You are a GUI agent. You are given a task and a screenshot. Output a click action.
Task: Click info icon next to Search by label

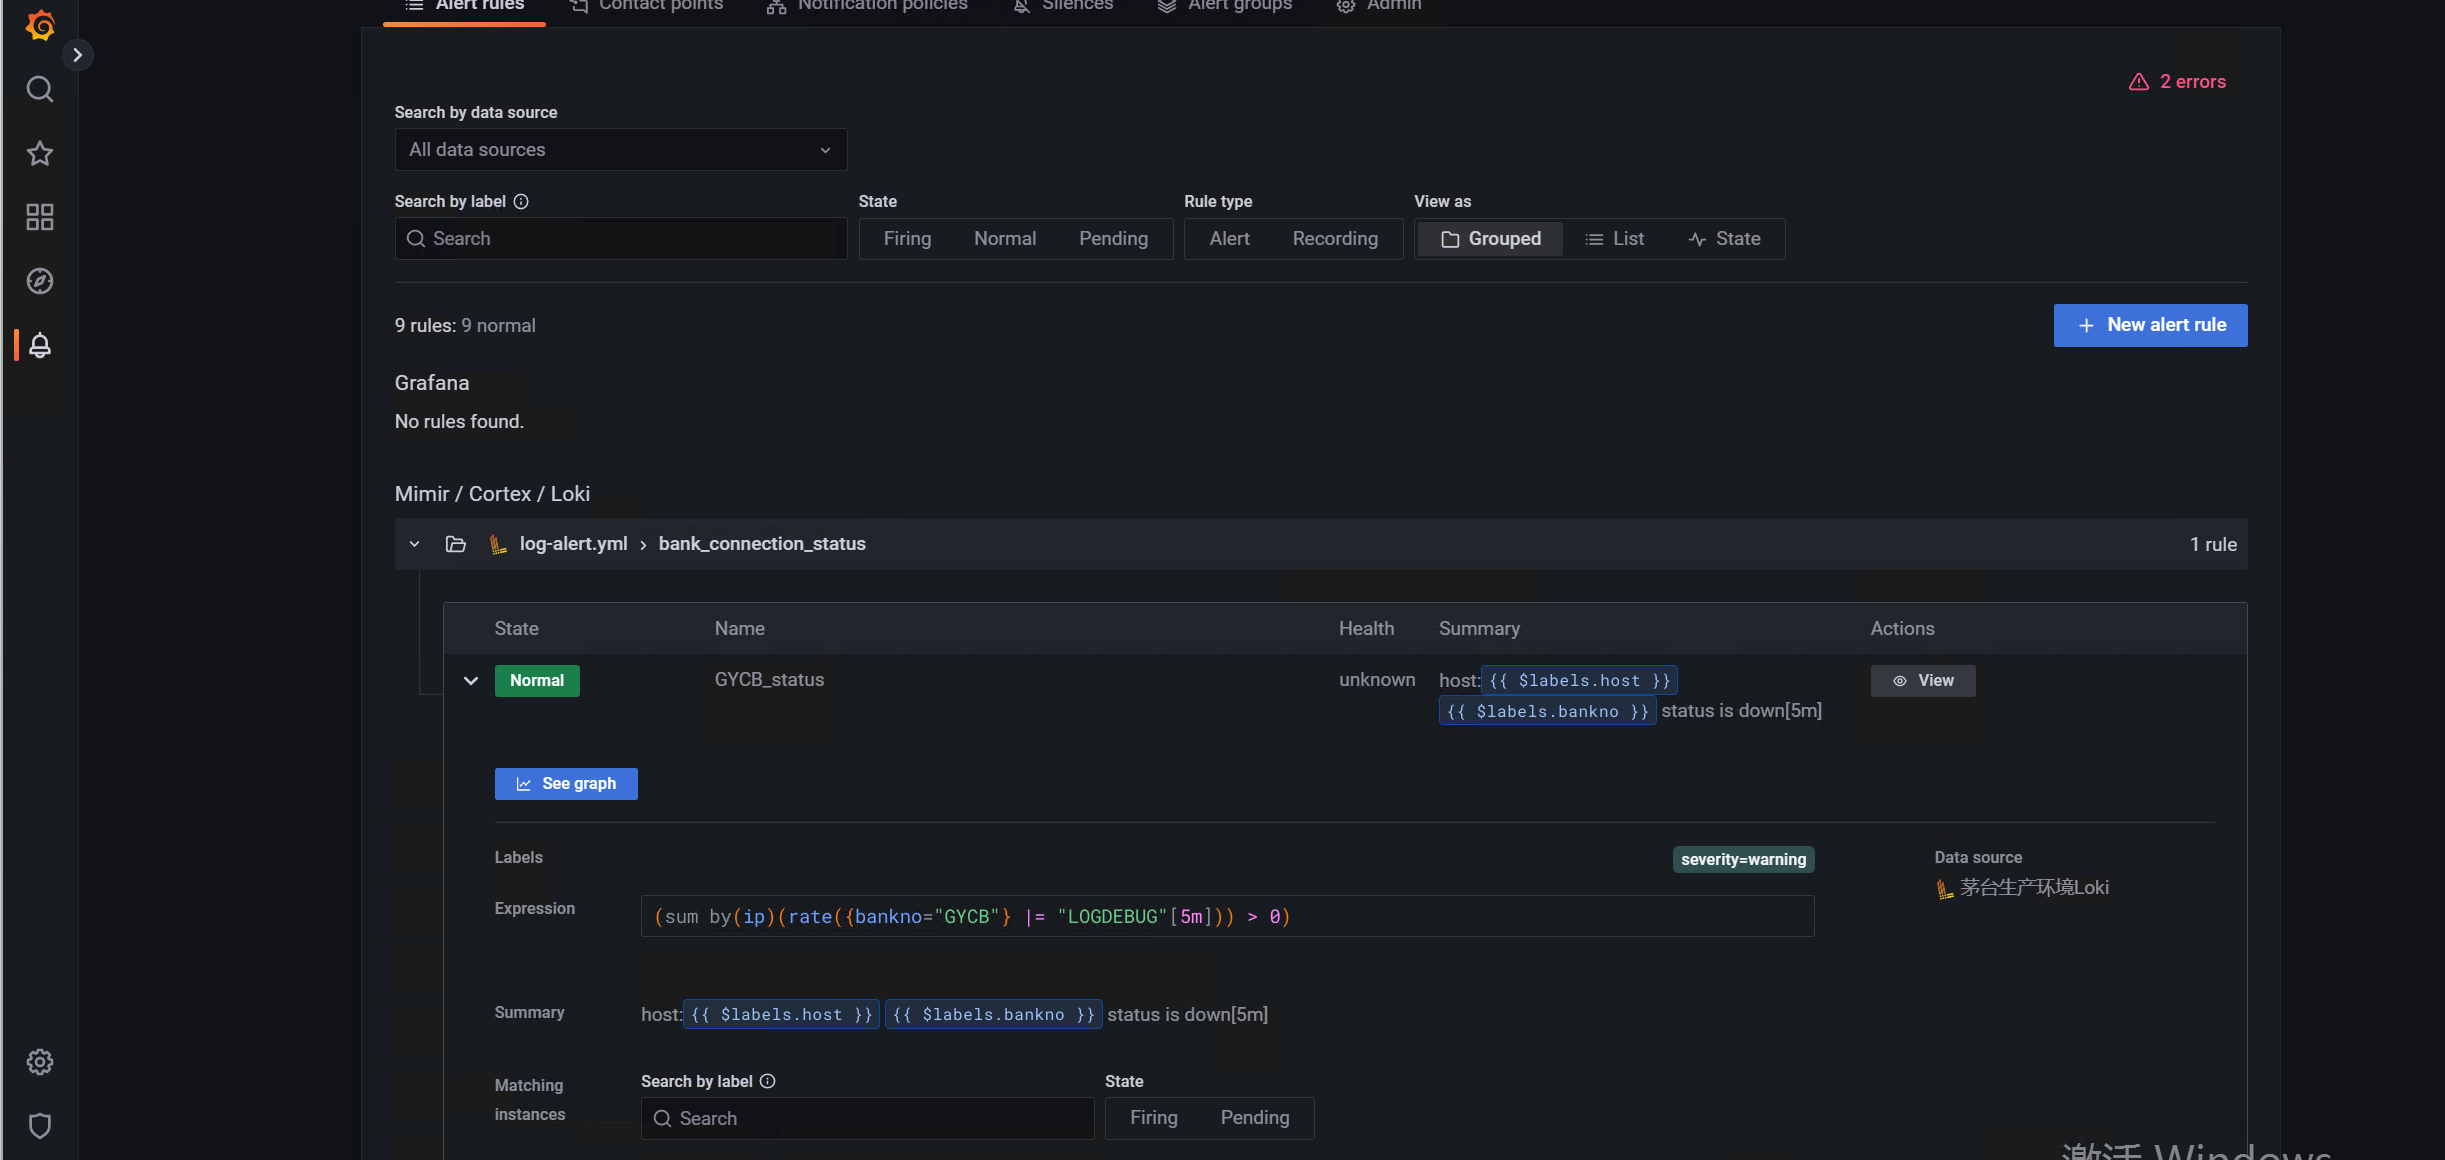pos(521,201)
